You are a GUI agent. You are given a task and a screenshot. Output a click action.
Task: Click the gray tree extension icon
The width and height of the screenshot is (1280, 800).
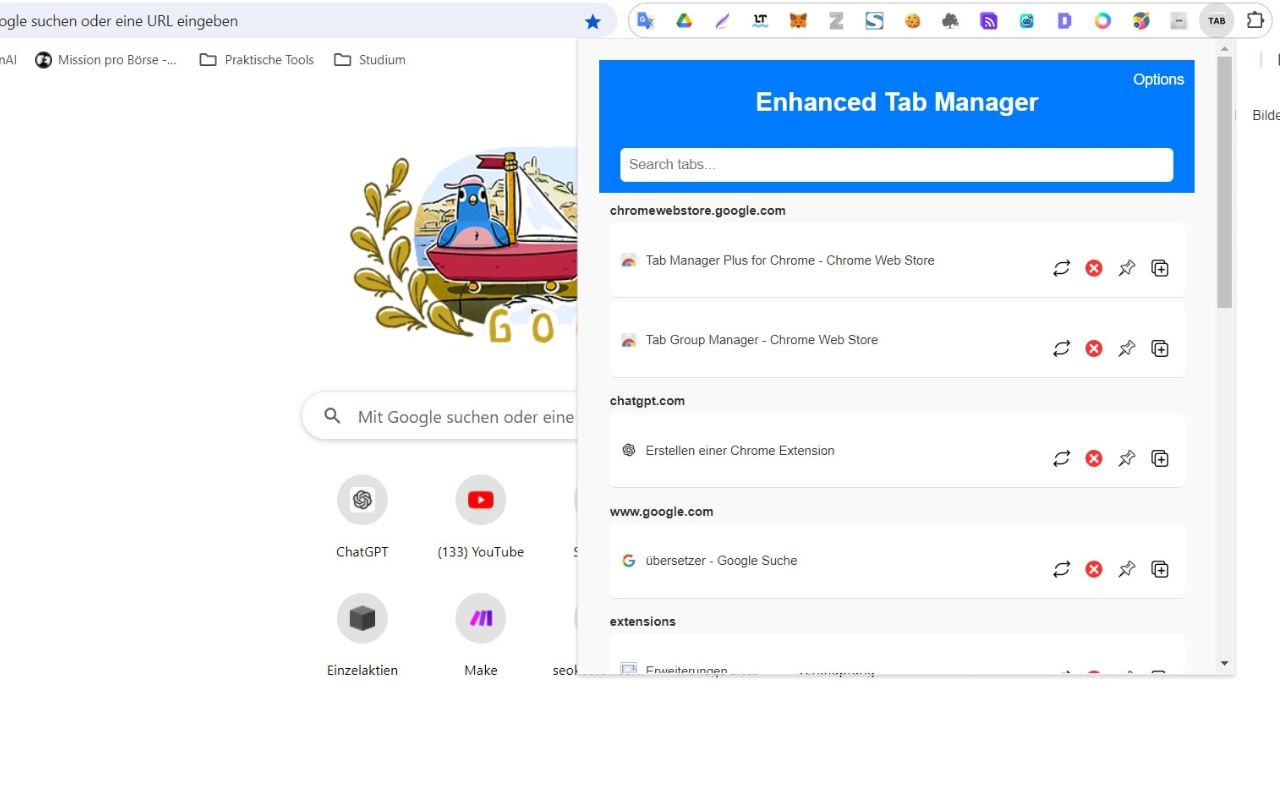(x=950, y=20)
